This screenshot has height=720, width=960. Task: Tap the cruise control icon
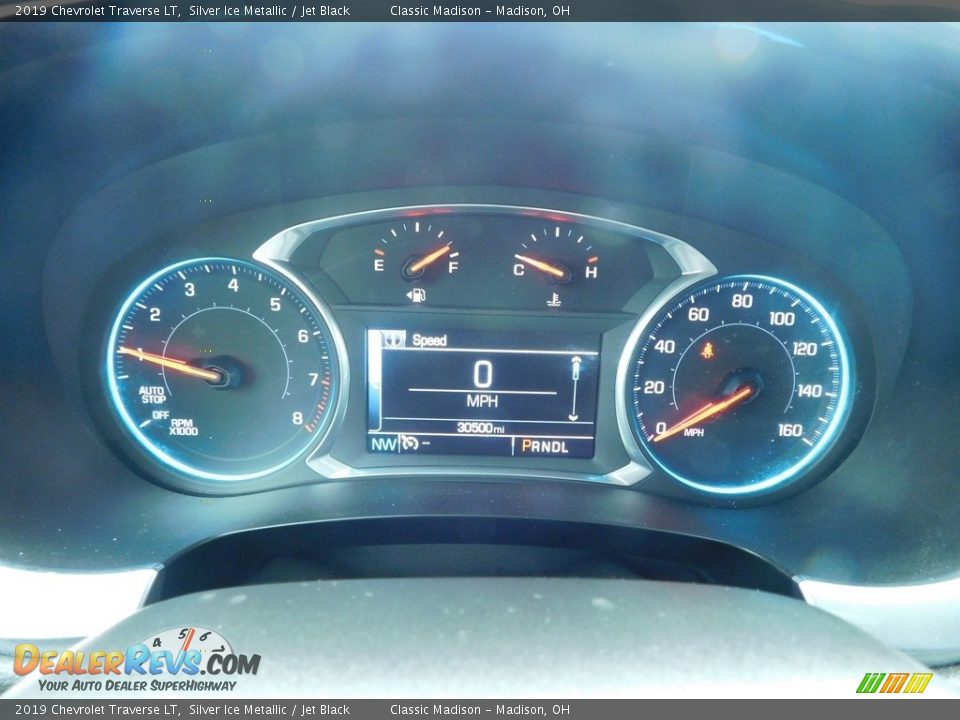409,444
